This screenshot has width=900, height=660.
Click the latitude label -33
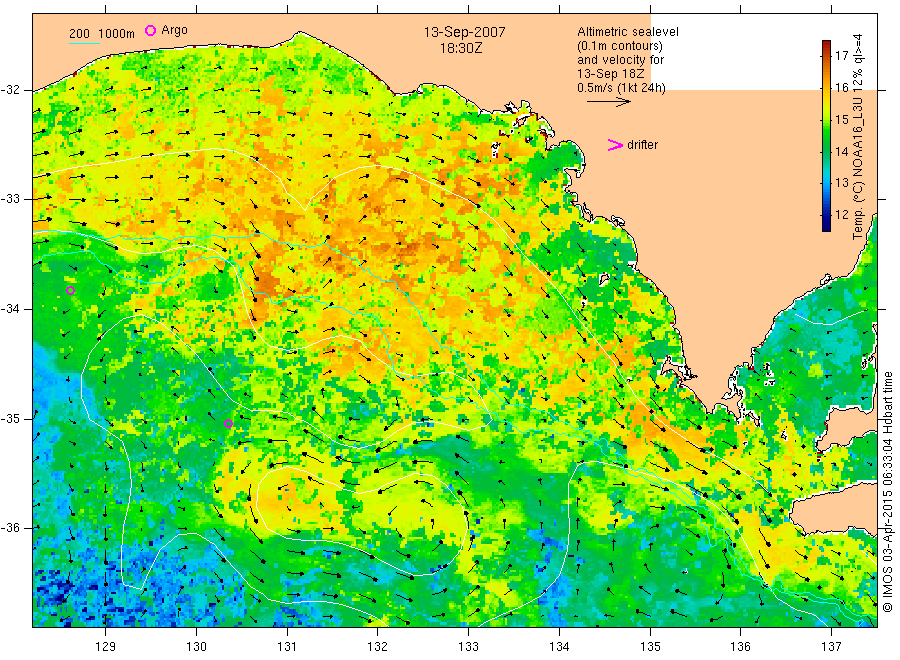pyautogui.click(x=10, y=199)
